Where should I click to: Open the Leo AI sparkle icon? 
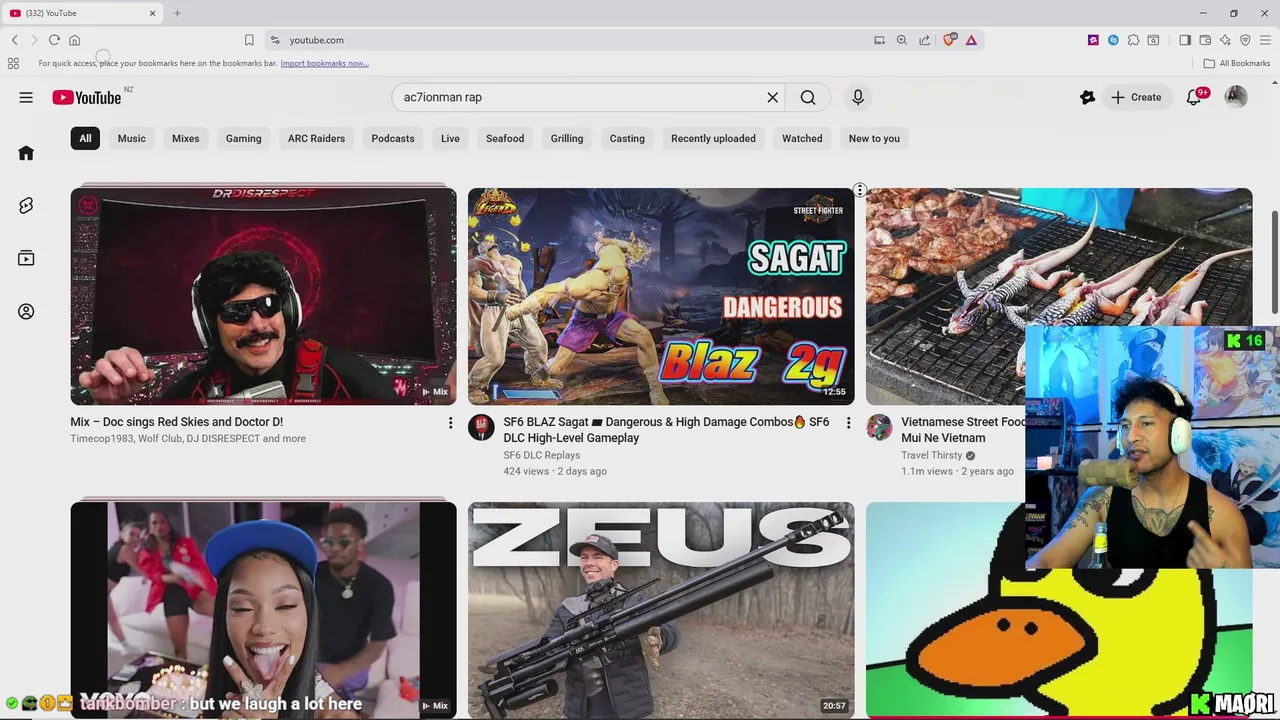click(1225, 40)
